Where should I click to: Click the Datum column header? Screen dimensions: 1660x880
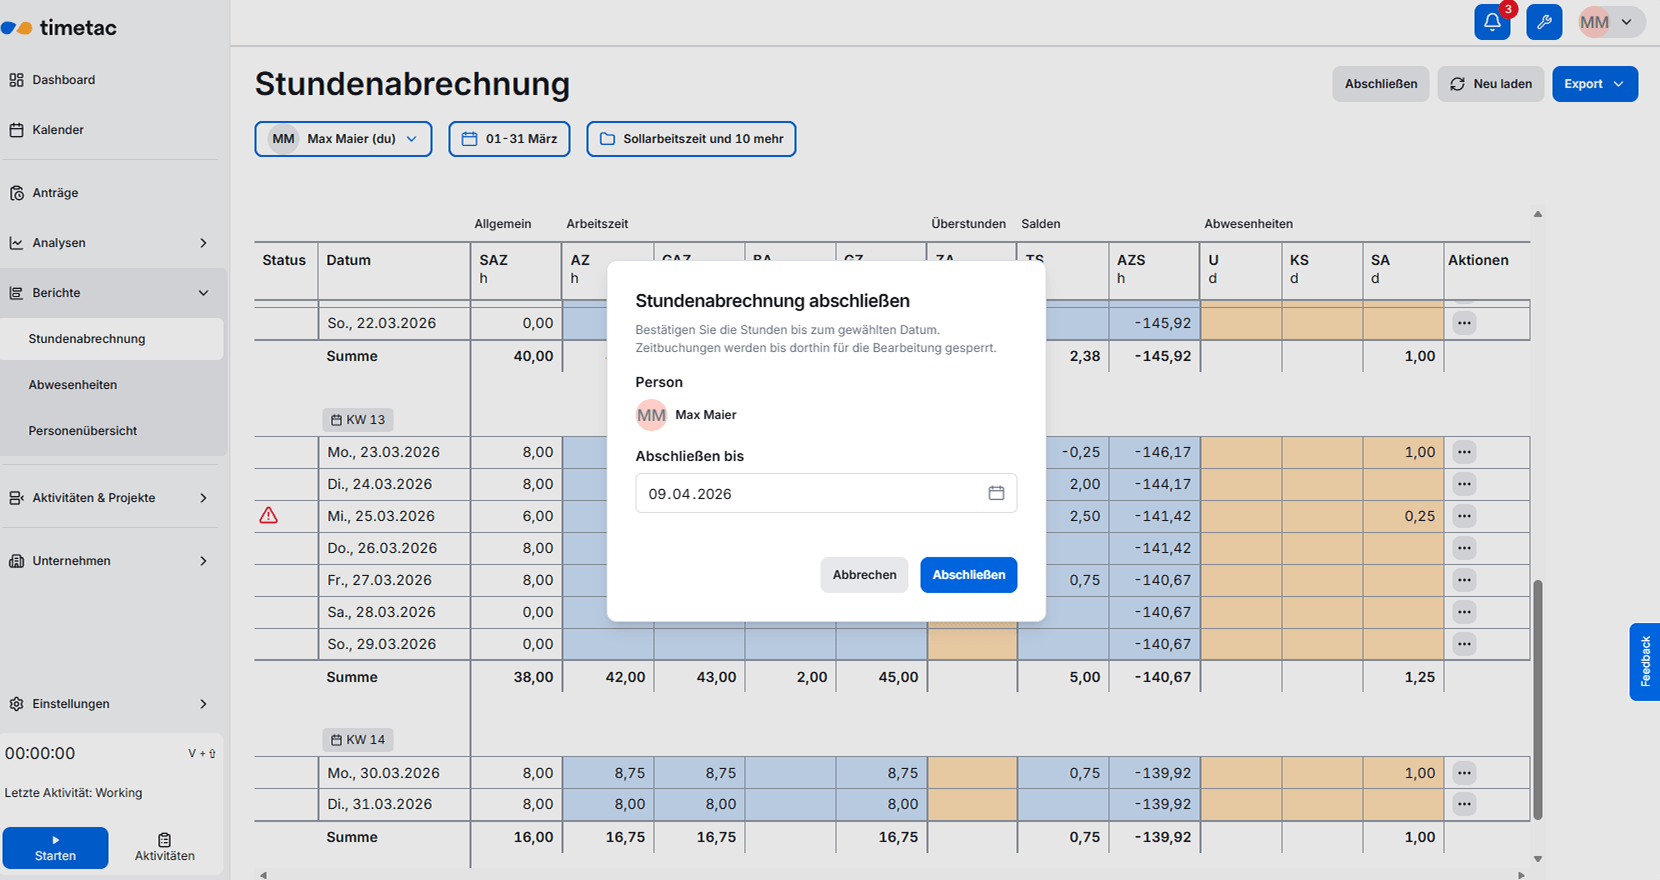tap(394, 269)
